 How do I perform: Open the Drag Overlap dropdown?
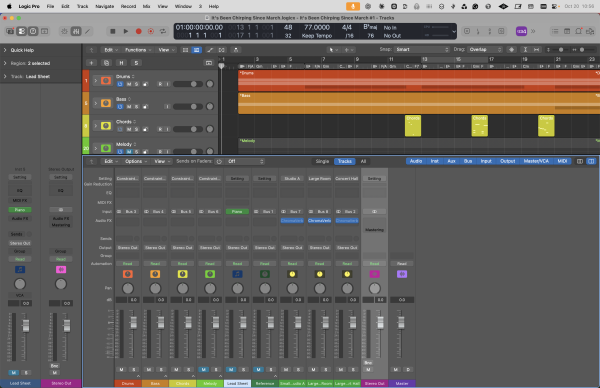(485, 50)
